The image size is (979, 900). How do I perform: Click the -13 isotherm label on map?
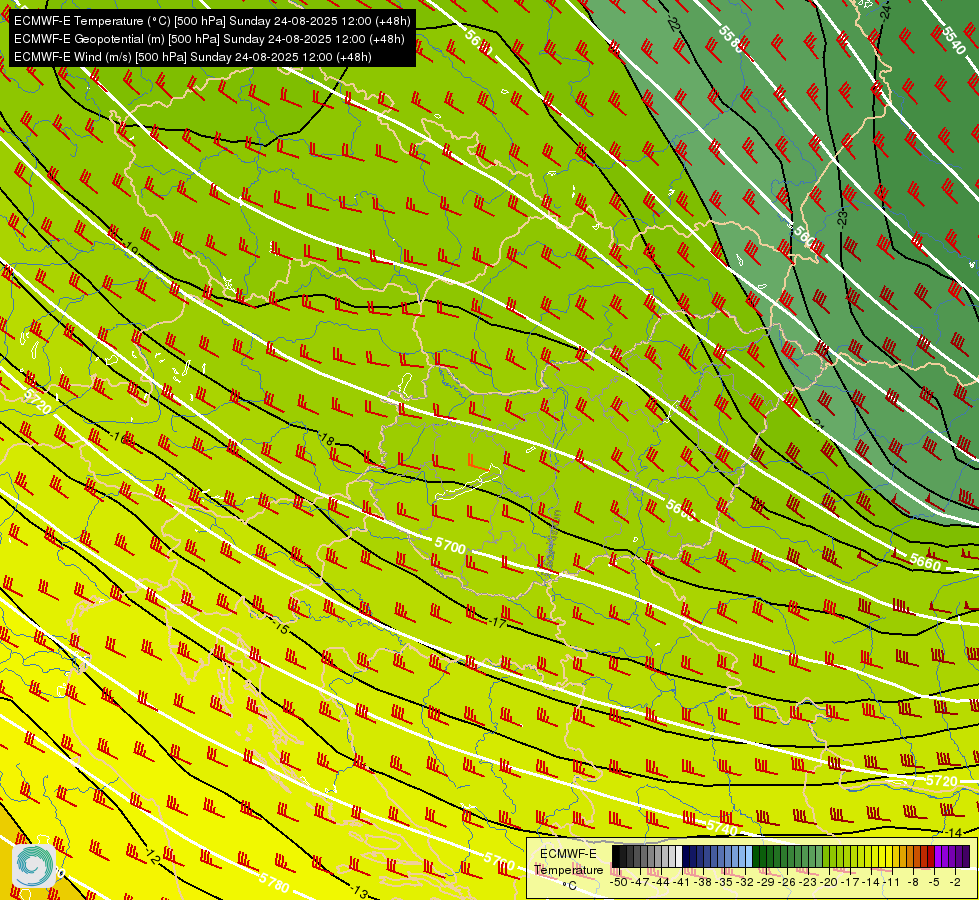[359, 890]
